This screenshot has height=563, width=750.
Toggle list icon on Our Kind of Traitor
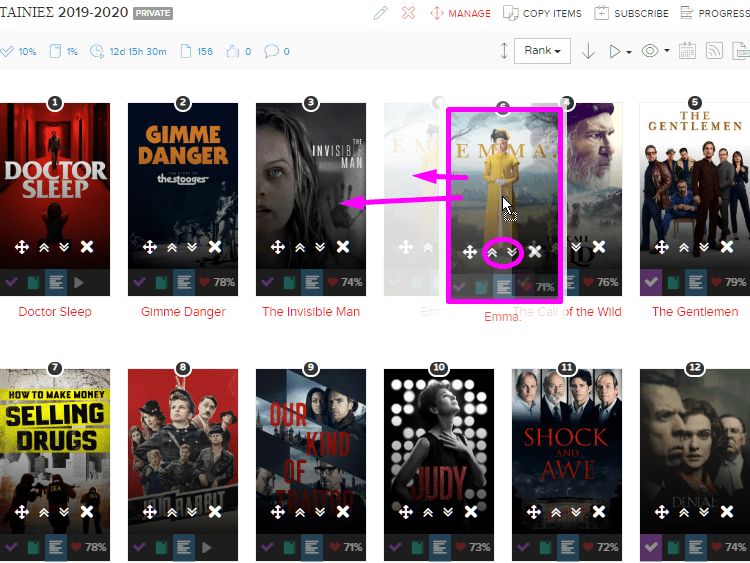pyautogui.click(x=312, y=547)
